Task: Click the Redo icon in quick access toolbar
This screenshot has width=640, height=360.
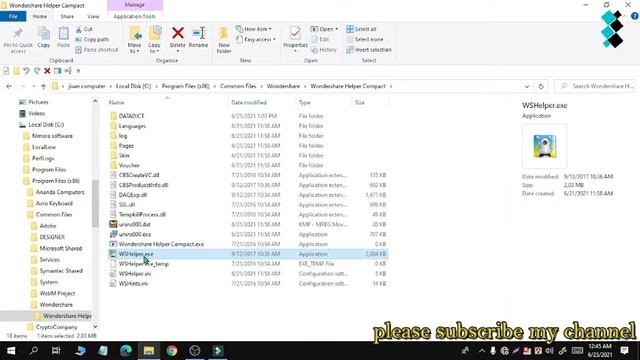Action: pyautogui.click(x=37, y=71)
